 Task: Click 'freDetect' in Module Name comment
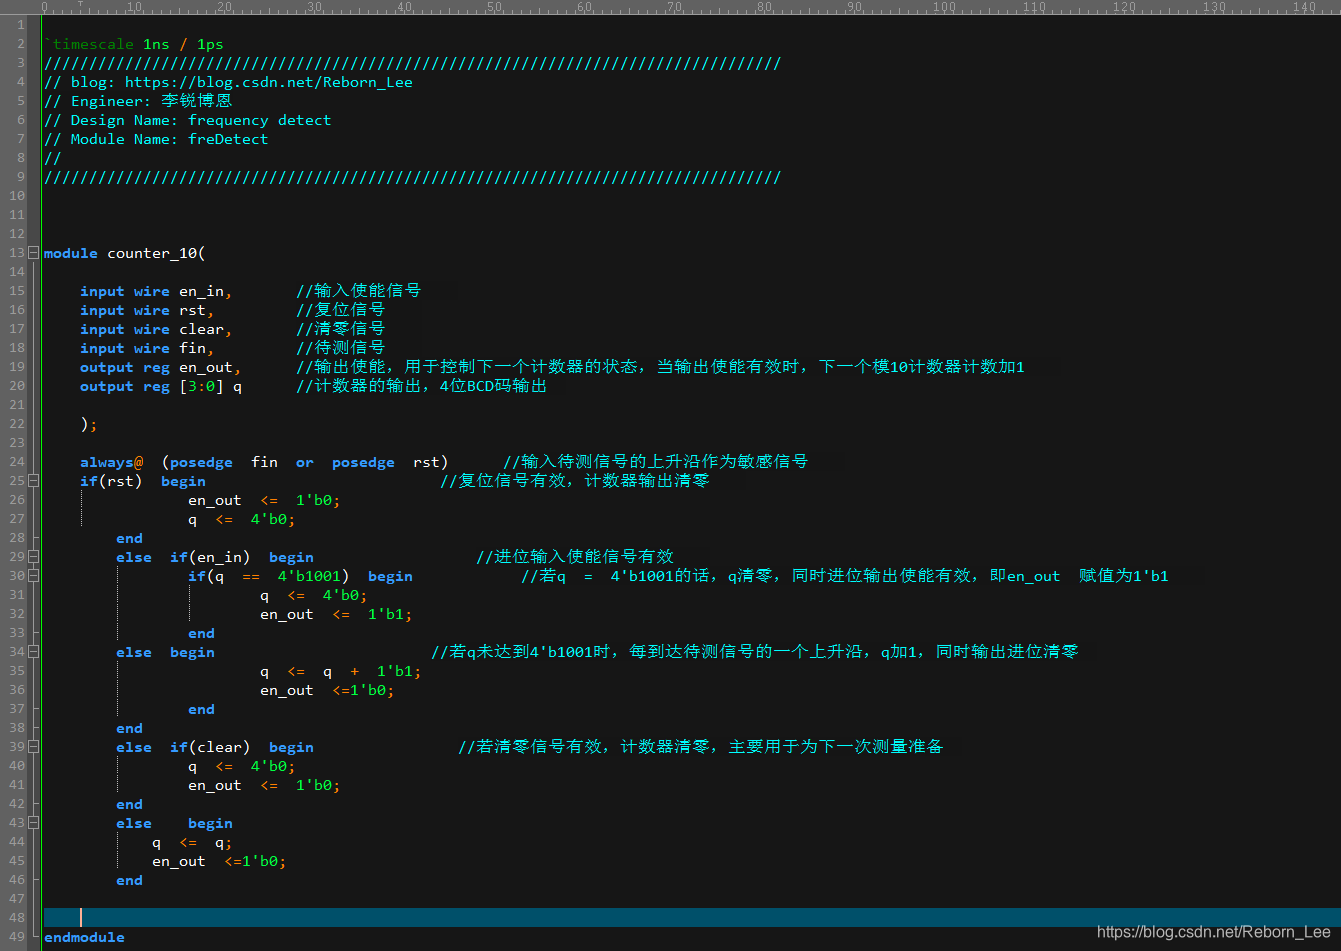tap(228, 139)
